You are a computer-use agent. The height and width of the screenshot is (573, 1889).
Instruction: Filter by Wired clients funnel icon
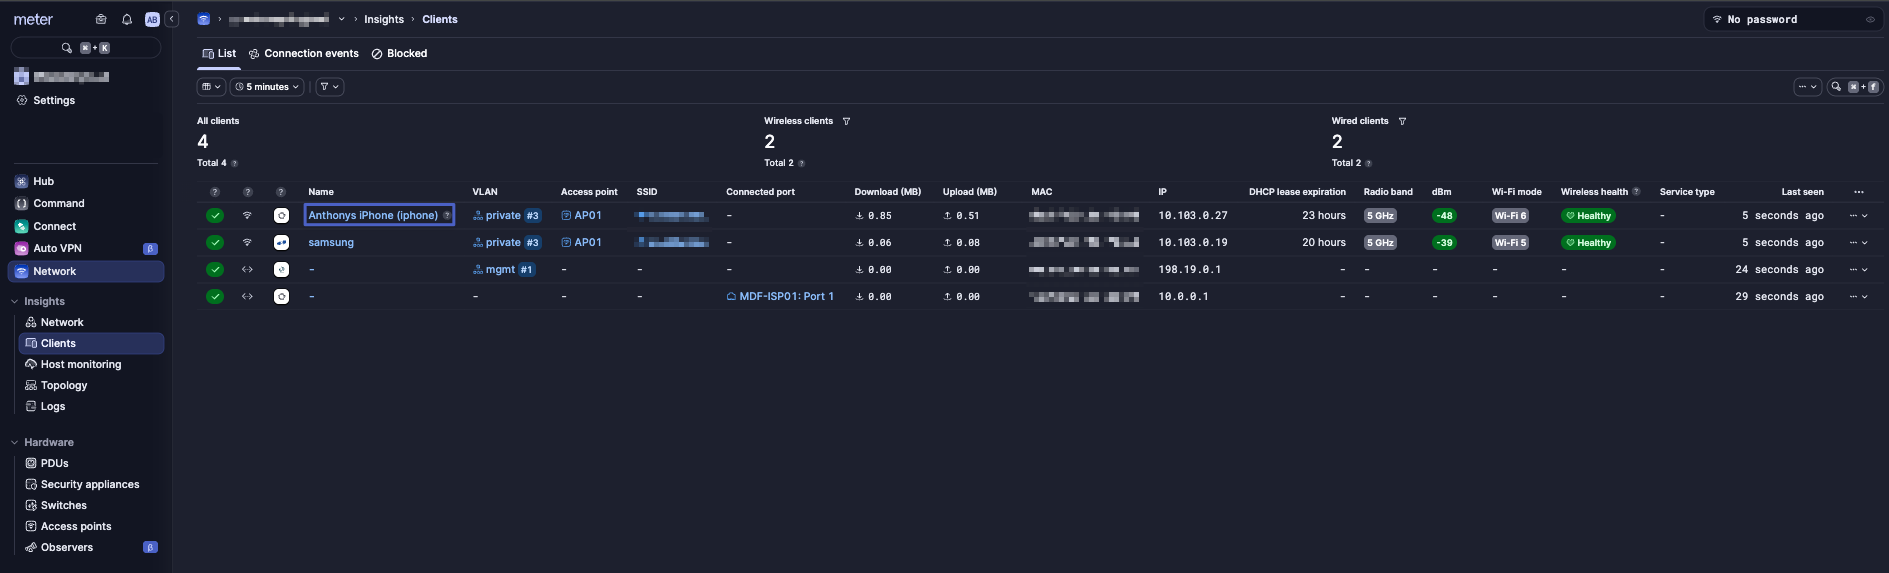click(1402, 121)
